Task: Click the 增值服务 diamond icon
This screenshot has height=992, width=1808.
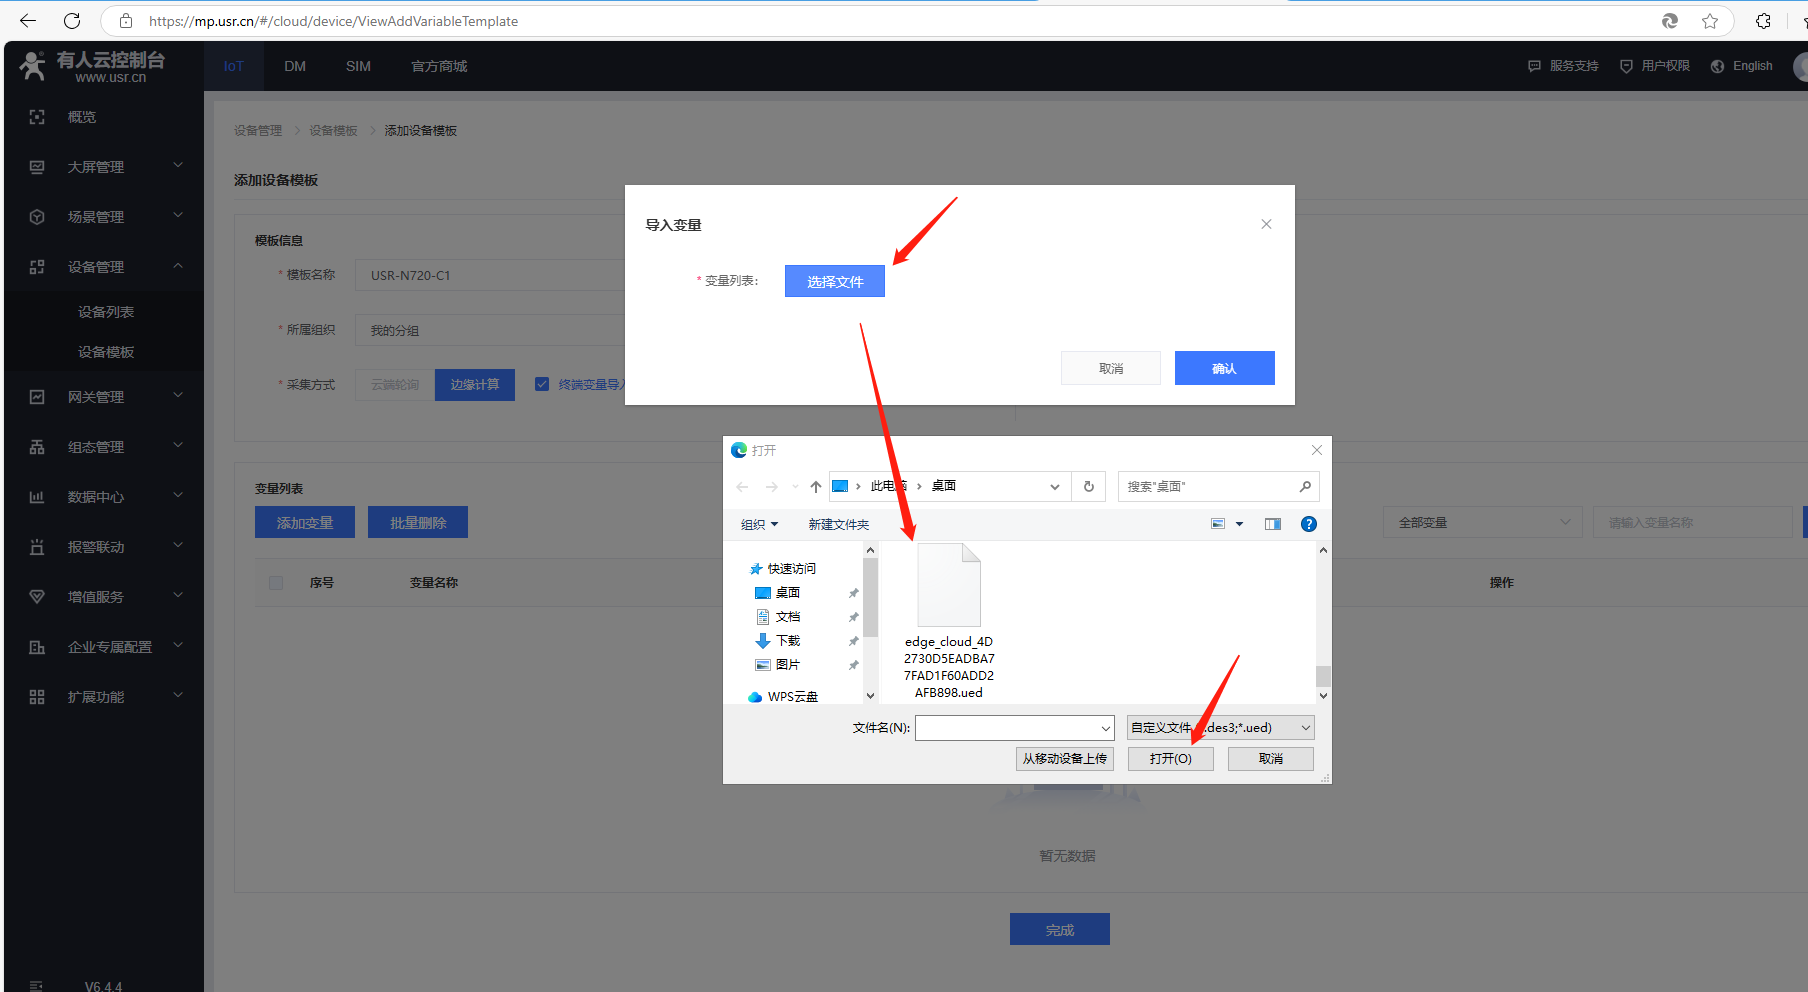Action: coord(37,597)
